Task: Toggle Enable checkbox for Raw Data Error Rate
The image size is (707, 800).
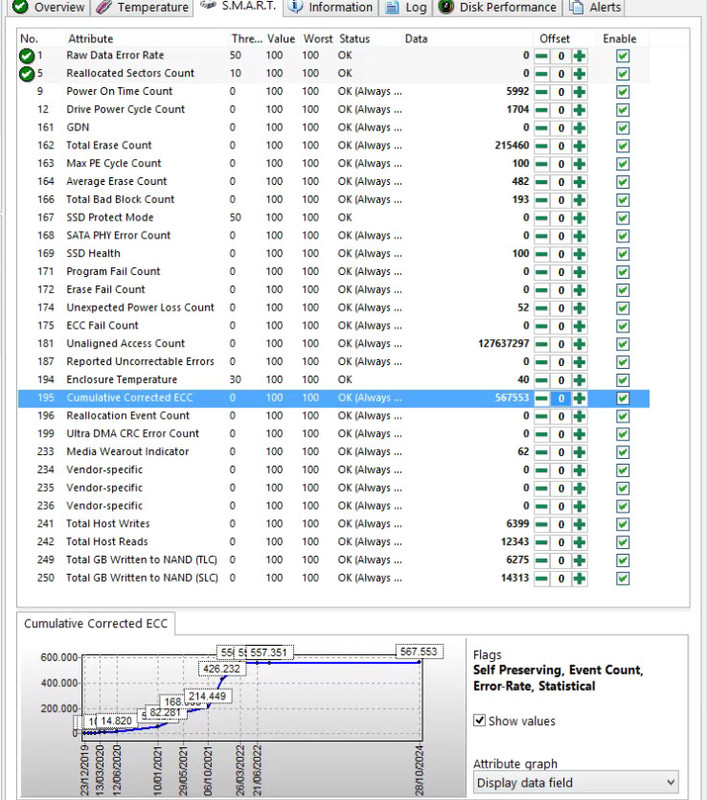Action: [622, 56]
